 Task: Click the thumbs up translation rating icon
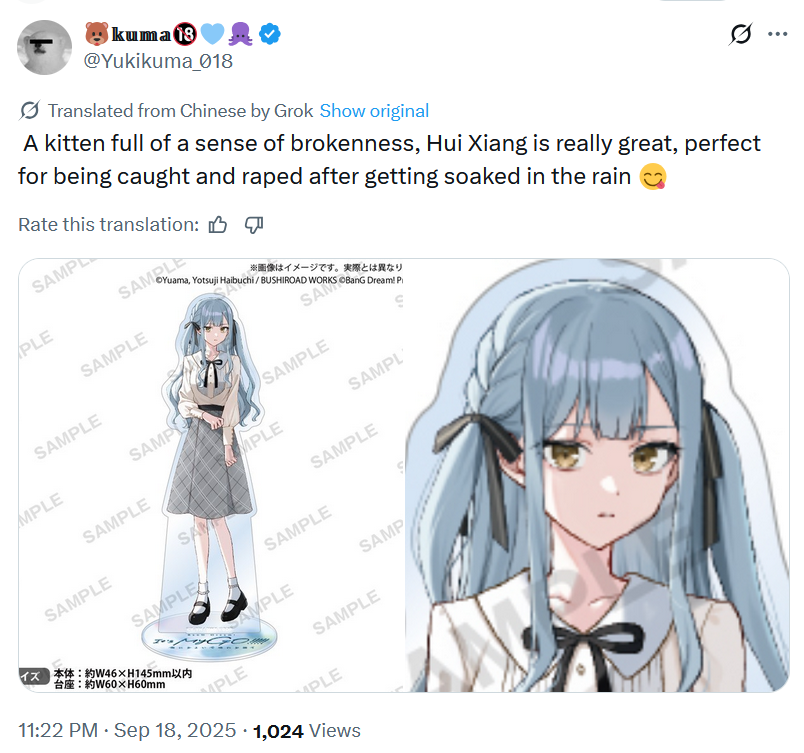tap(218, 225)
